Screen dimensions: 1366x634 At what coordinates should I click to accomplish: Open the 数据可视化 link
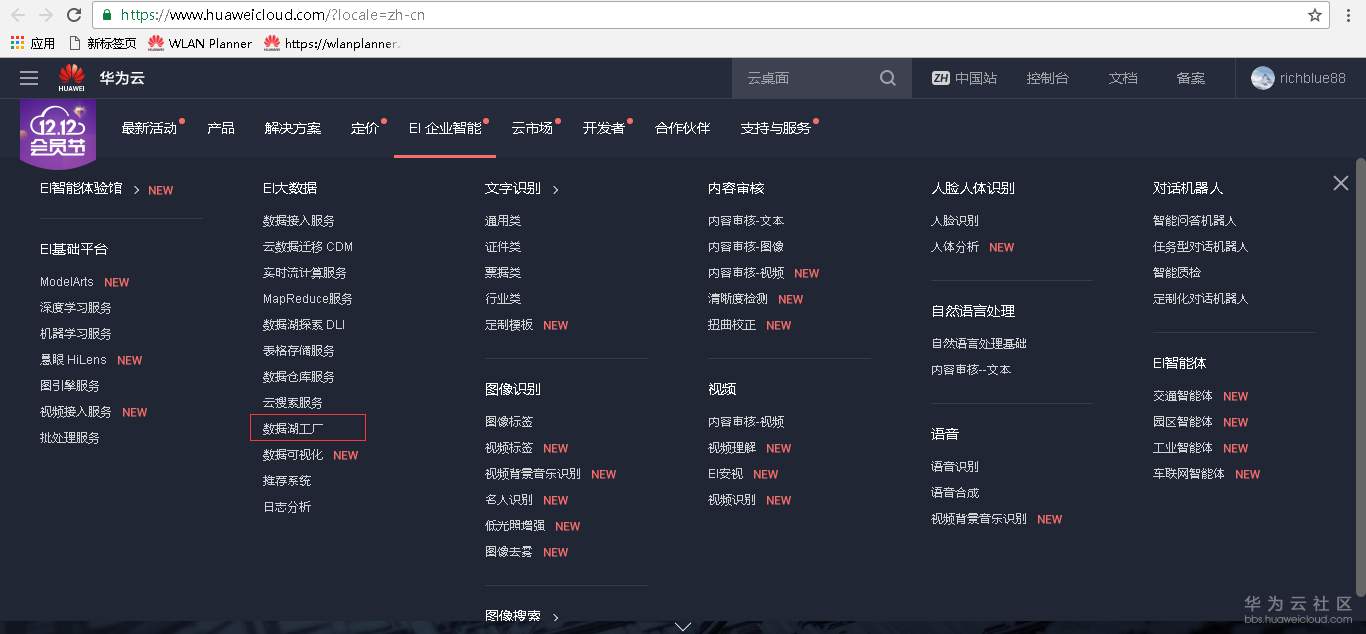pos(293,455)
